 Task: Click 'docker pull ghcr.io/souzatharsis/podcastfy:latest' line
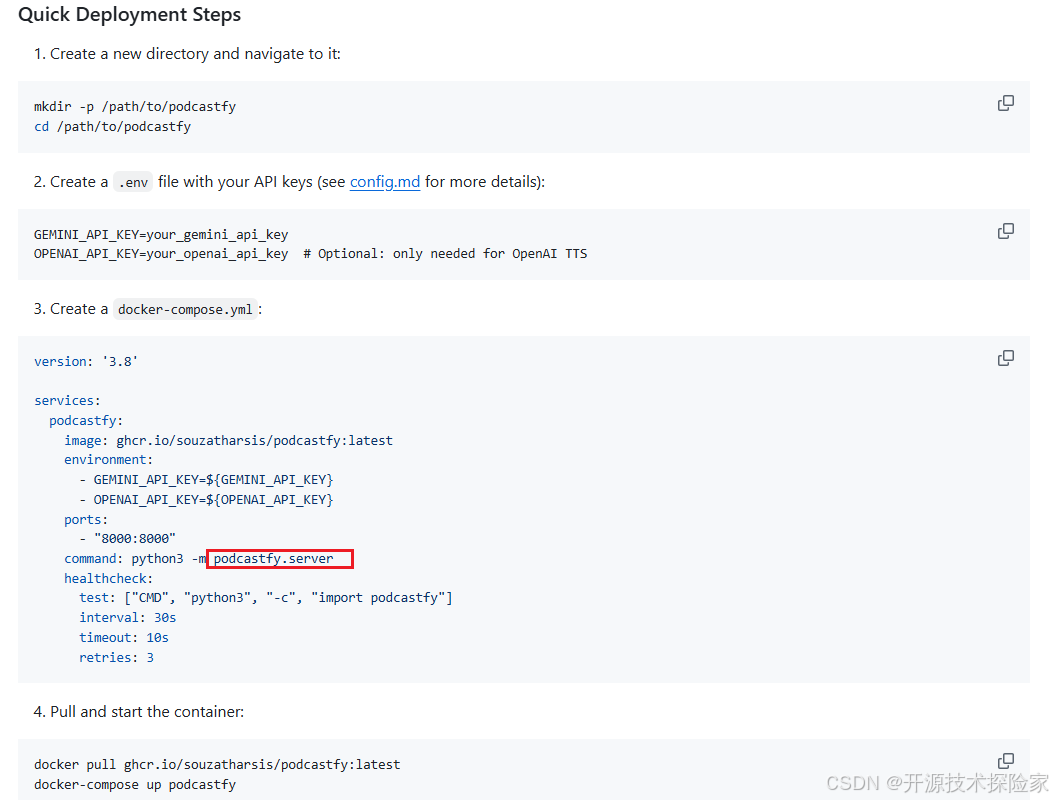point(217,765)
